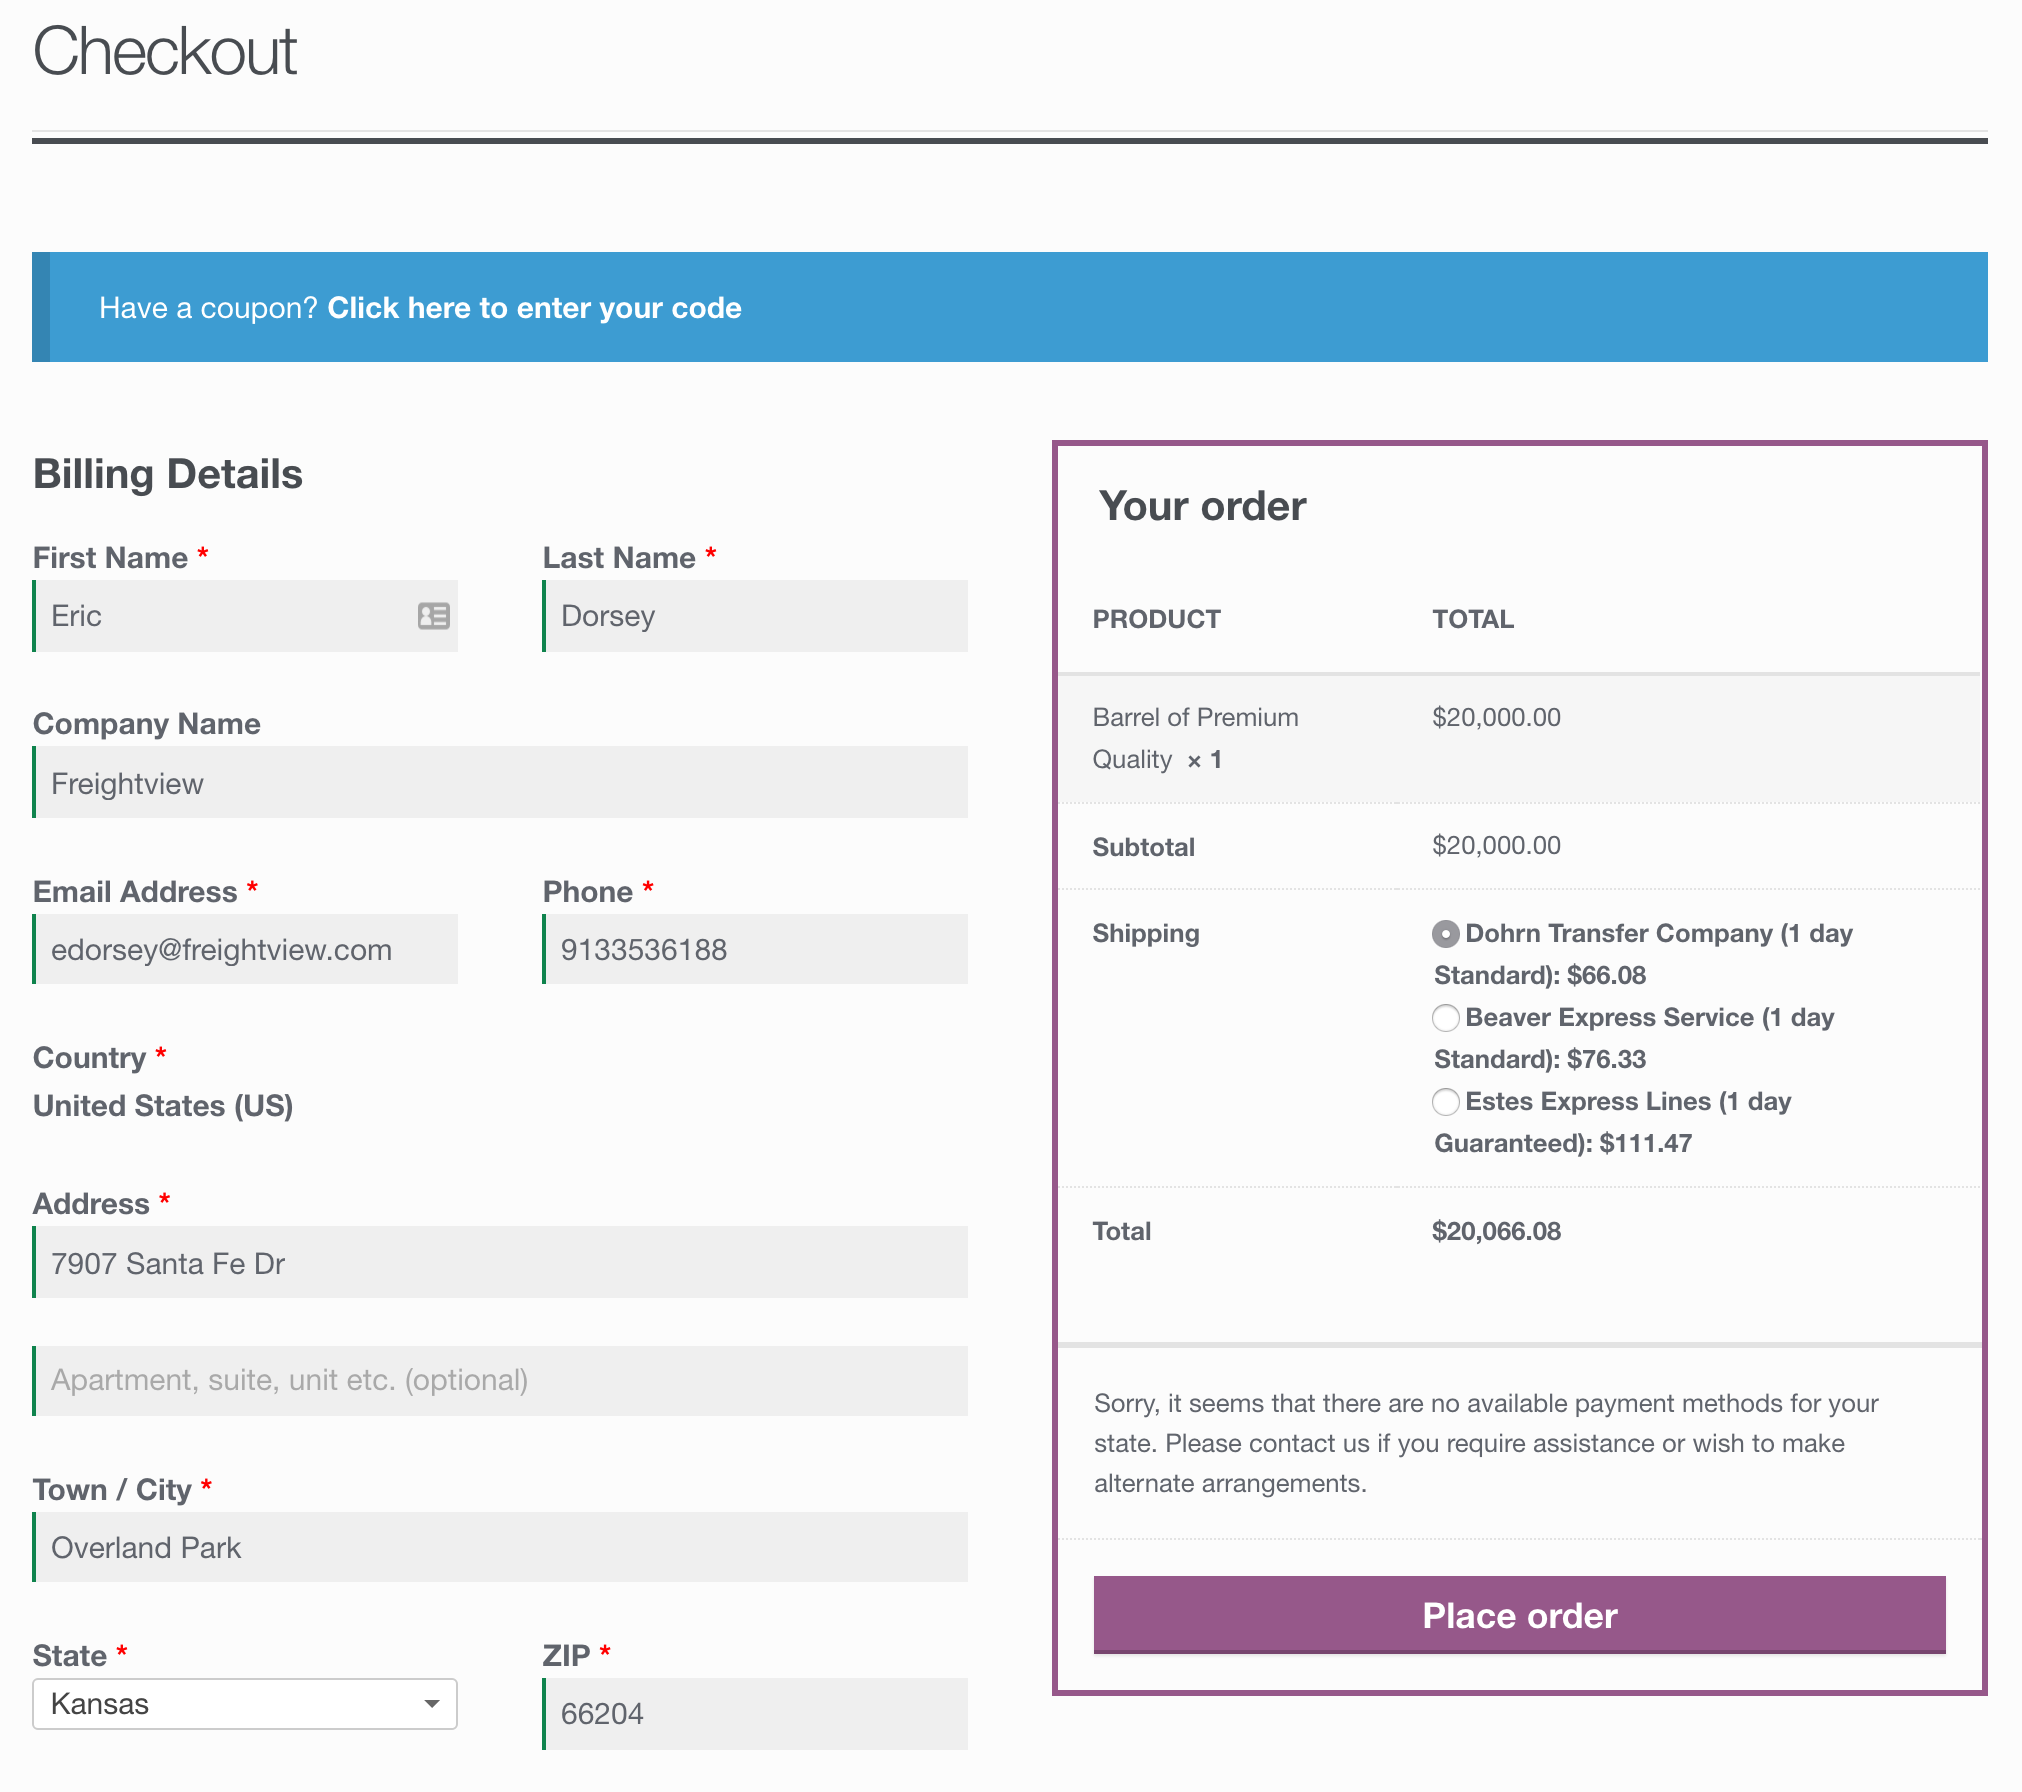
Task: Click here to enter your coupon code link
Action: pyautogui.click(x=534, y=308)
